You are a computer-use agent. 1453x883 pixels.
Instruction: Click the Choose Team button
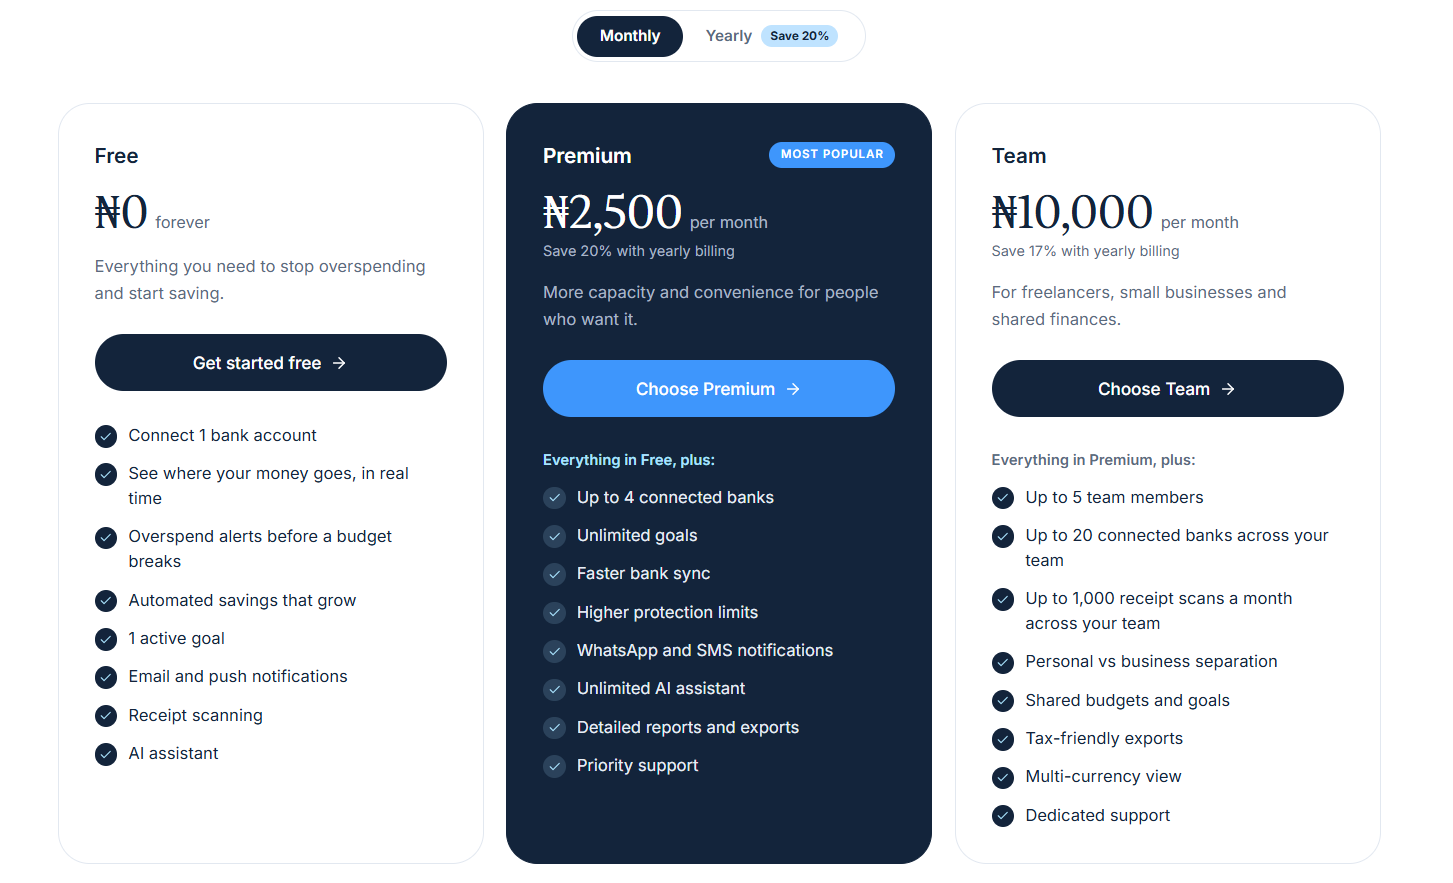pyautogui.click(x=1167, y=389)
